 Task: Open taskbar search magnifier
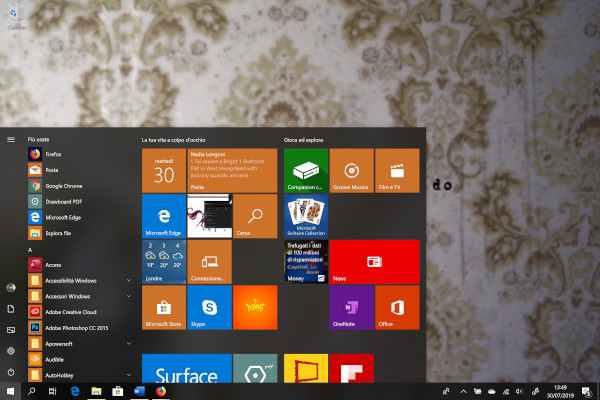click(x=31, y=391)
